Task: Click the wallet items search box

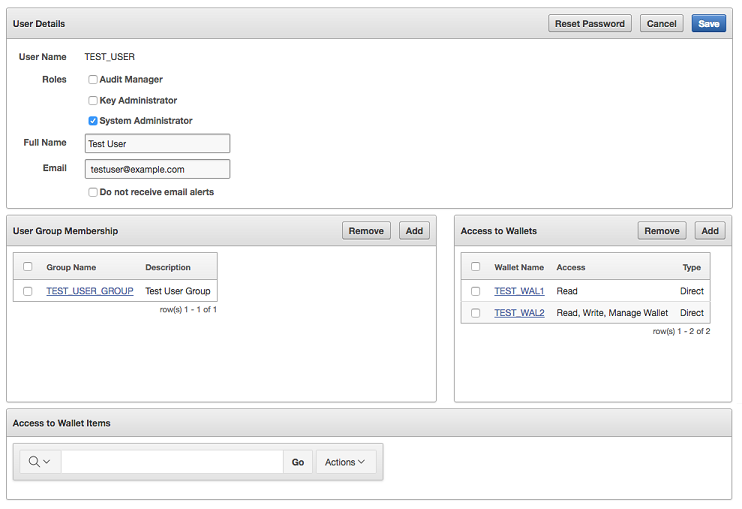Action: 172,462
